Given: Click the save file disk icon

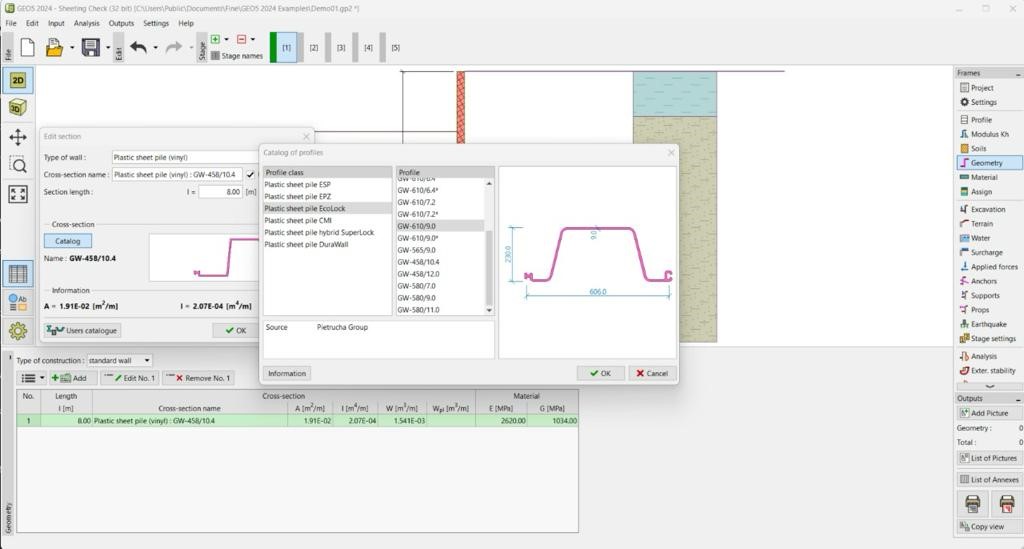Looking at the screenshot, I should [90, 47].
